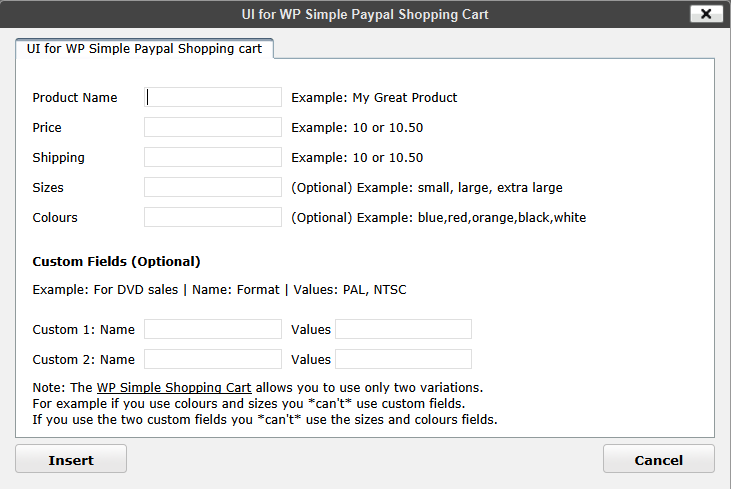Viewport: 731px width, 489px height.
Task: Click the Colours hint 'blue,red,orange,black,white'
Action: (x=502, y=218)
